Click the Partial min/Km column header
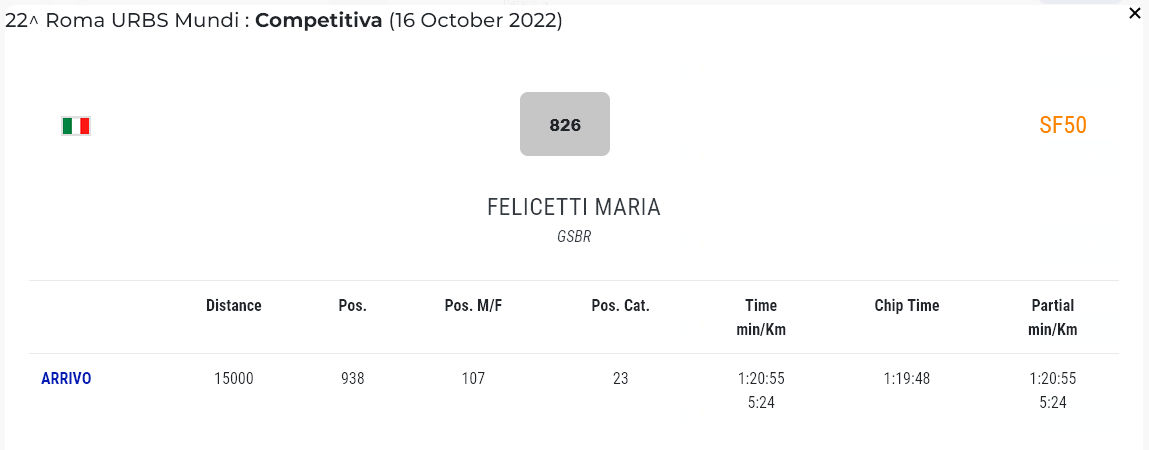1149x450 pixels. [x=1052, y=317]
